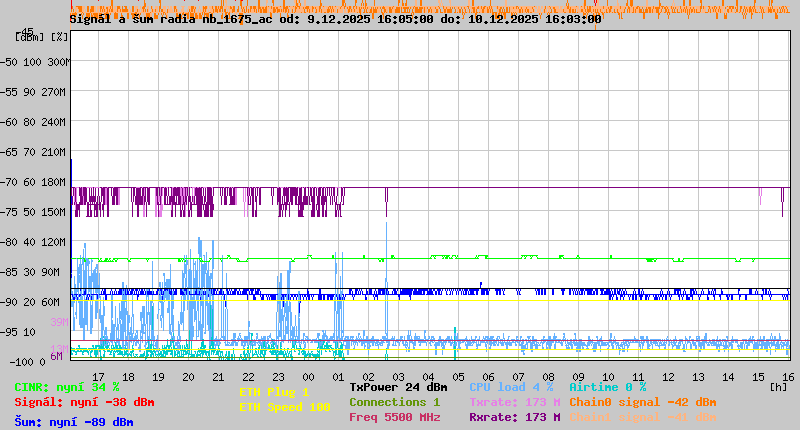800x430 pixels.
Task: Select the Rxrate 173 M legend entry
Action: point(515,417)
